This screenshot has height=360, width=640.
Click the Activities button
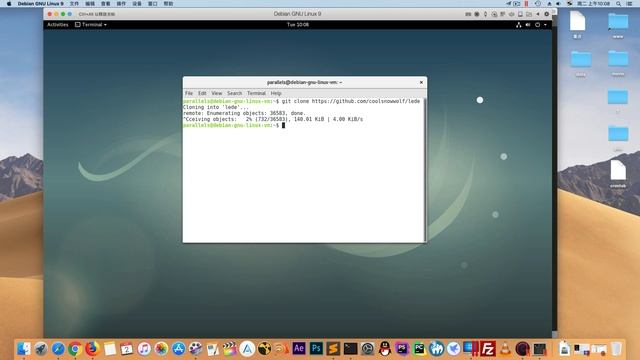point(58,25)
